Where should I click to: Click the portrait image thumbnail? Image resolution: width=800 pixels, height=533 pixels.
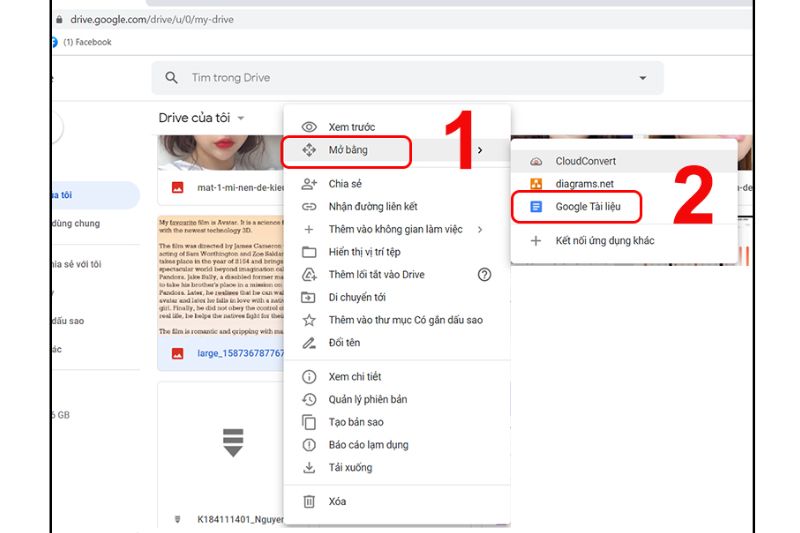(x=221, y=153)
